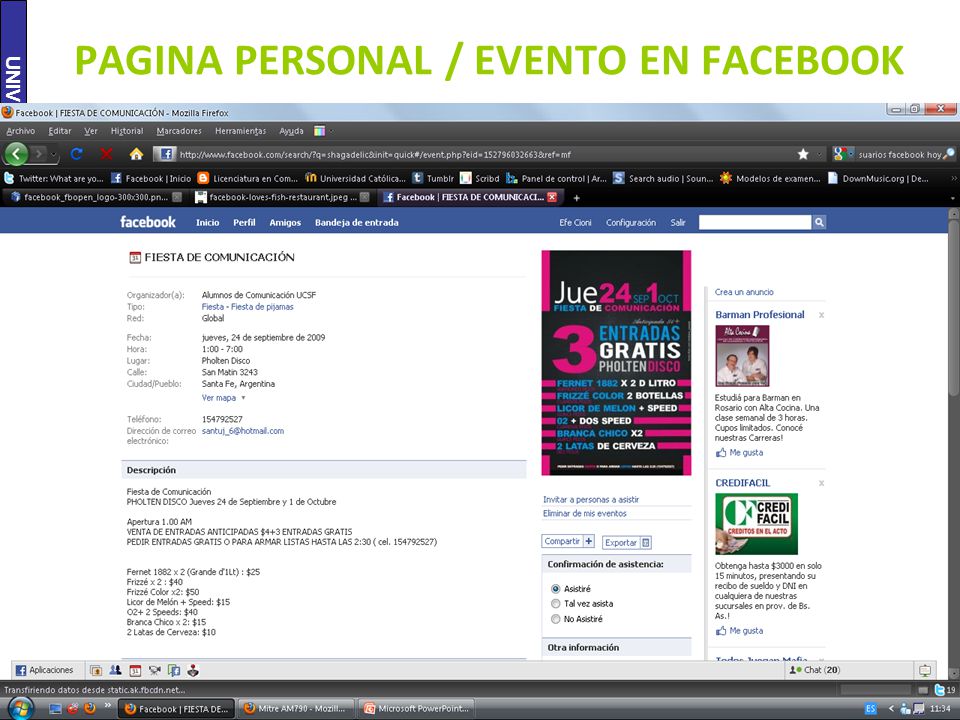Click the Show Desktop quick launch icon
Screen dimensions: 960x720
coord(55,709)
